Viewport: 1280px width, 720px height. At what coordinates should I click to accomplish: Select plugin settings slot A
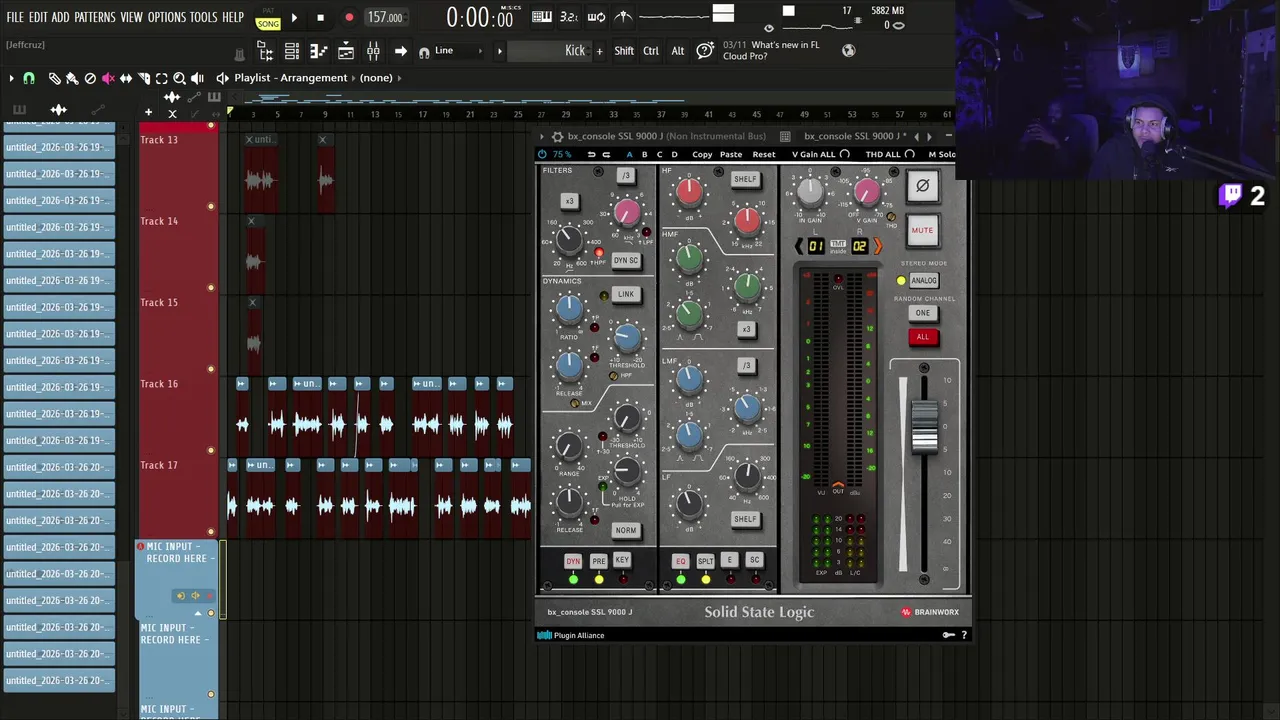tap(629, 155)
